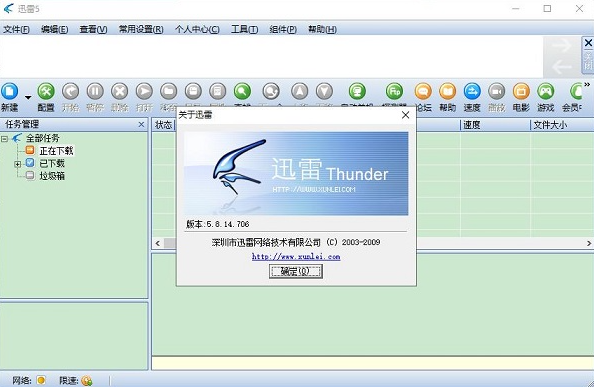Screen dimensions: 594x387
Task: Close the 任务管理 panel
Action: [141, 124]
